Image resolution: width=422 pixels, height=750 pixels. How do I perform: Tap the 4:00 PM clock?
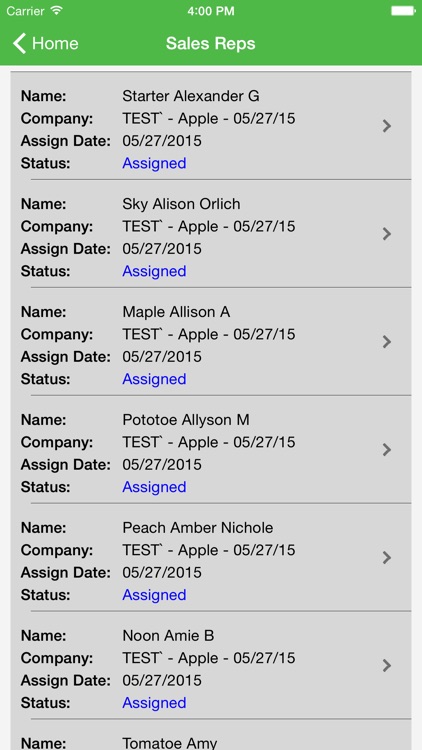pyautogui.click(x=211, y=11)
